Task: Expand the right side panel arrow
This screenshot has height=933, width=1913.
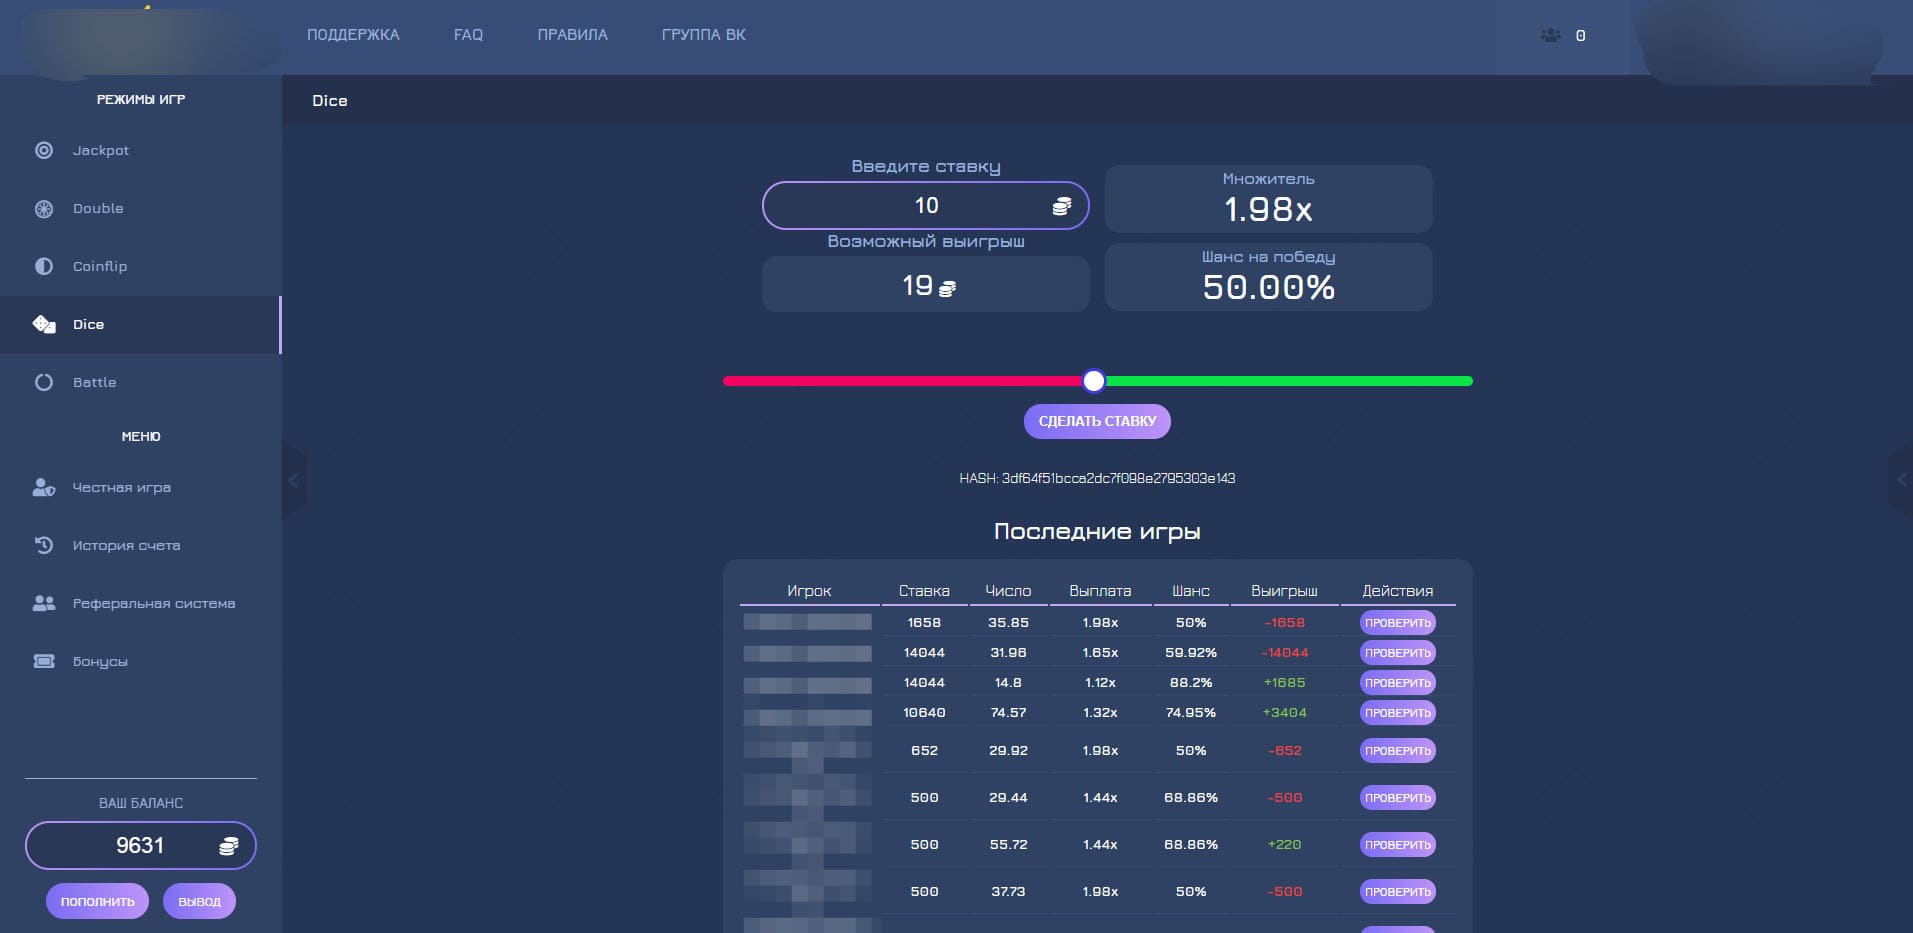Action: tap(1901, 481)
